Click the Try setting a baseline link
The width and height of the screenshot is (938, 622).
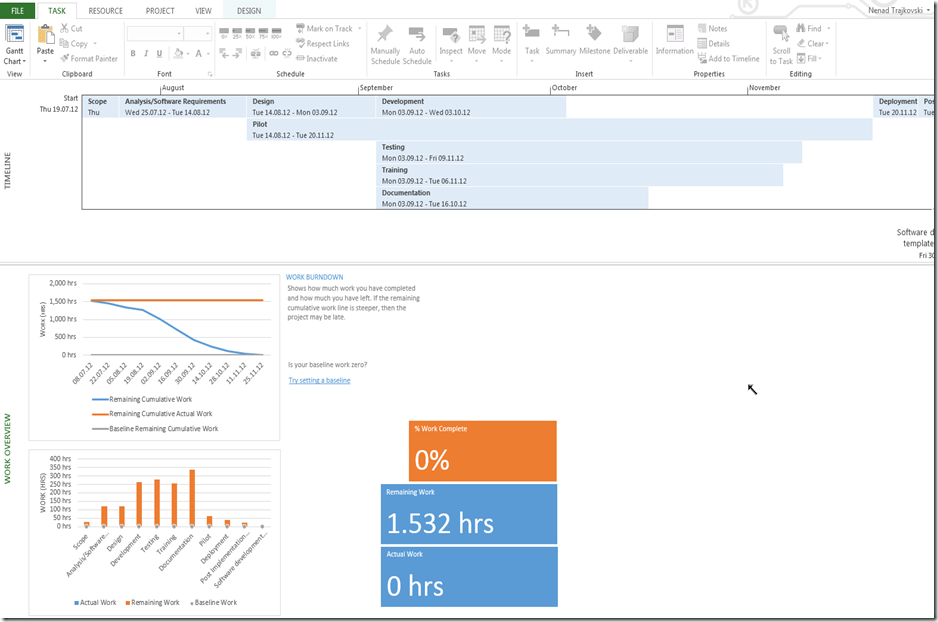coord(319,380)
